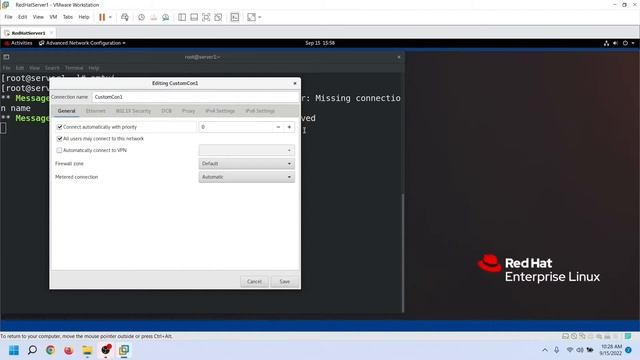Enable Automatically connect to VPN checkbox

[x=60, y=150]
